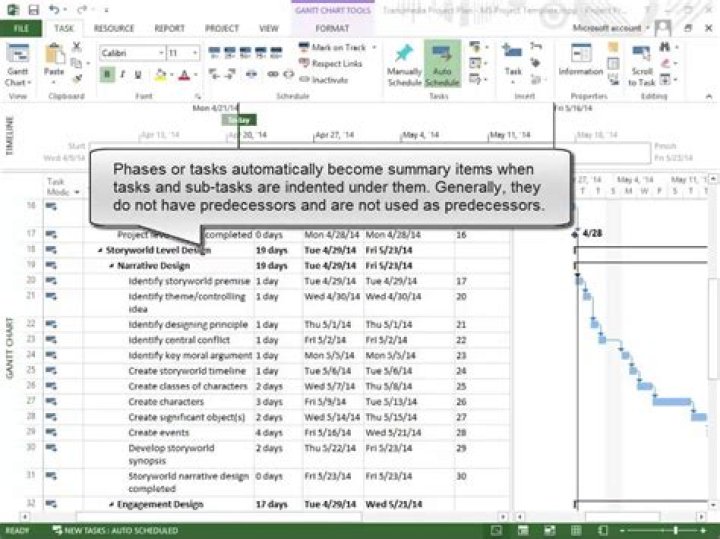This screenshot has height=539, width=720.
Task: Click Mark on Track button
Action: (x=332, y=47)
